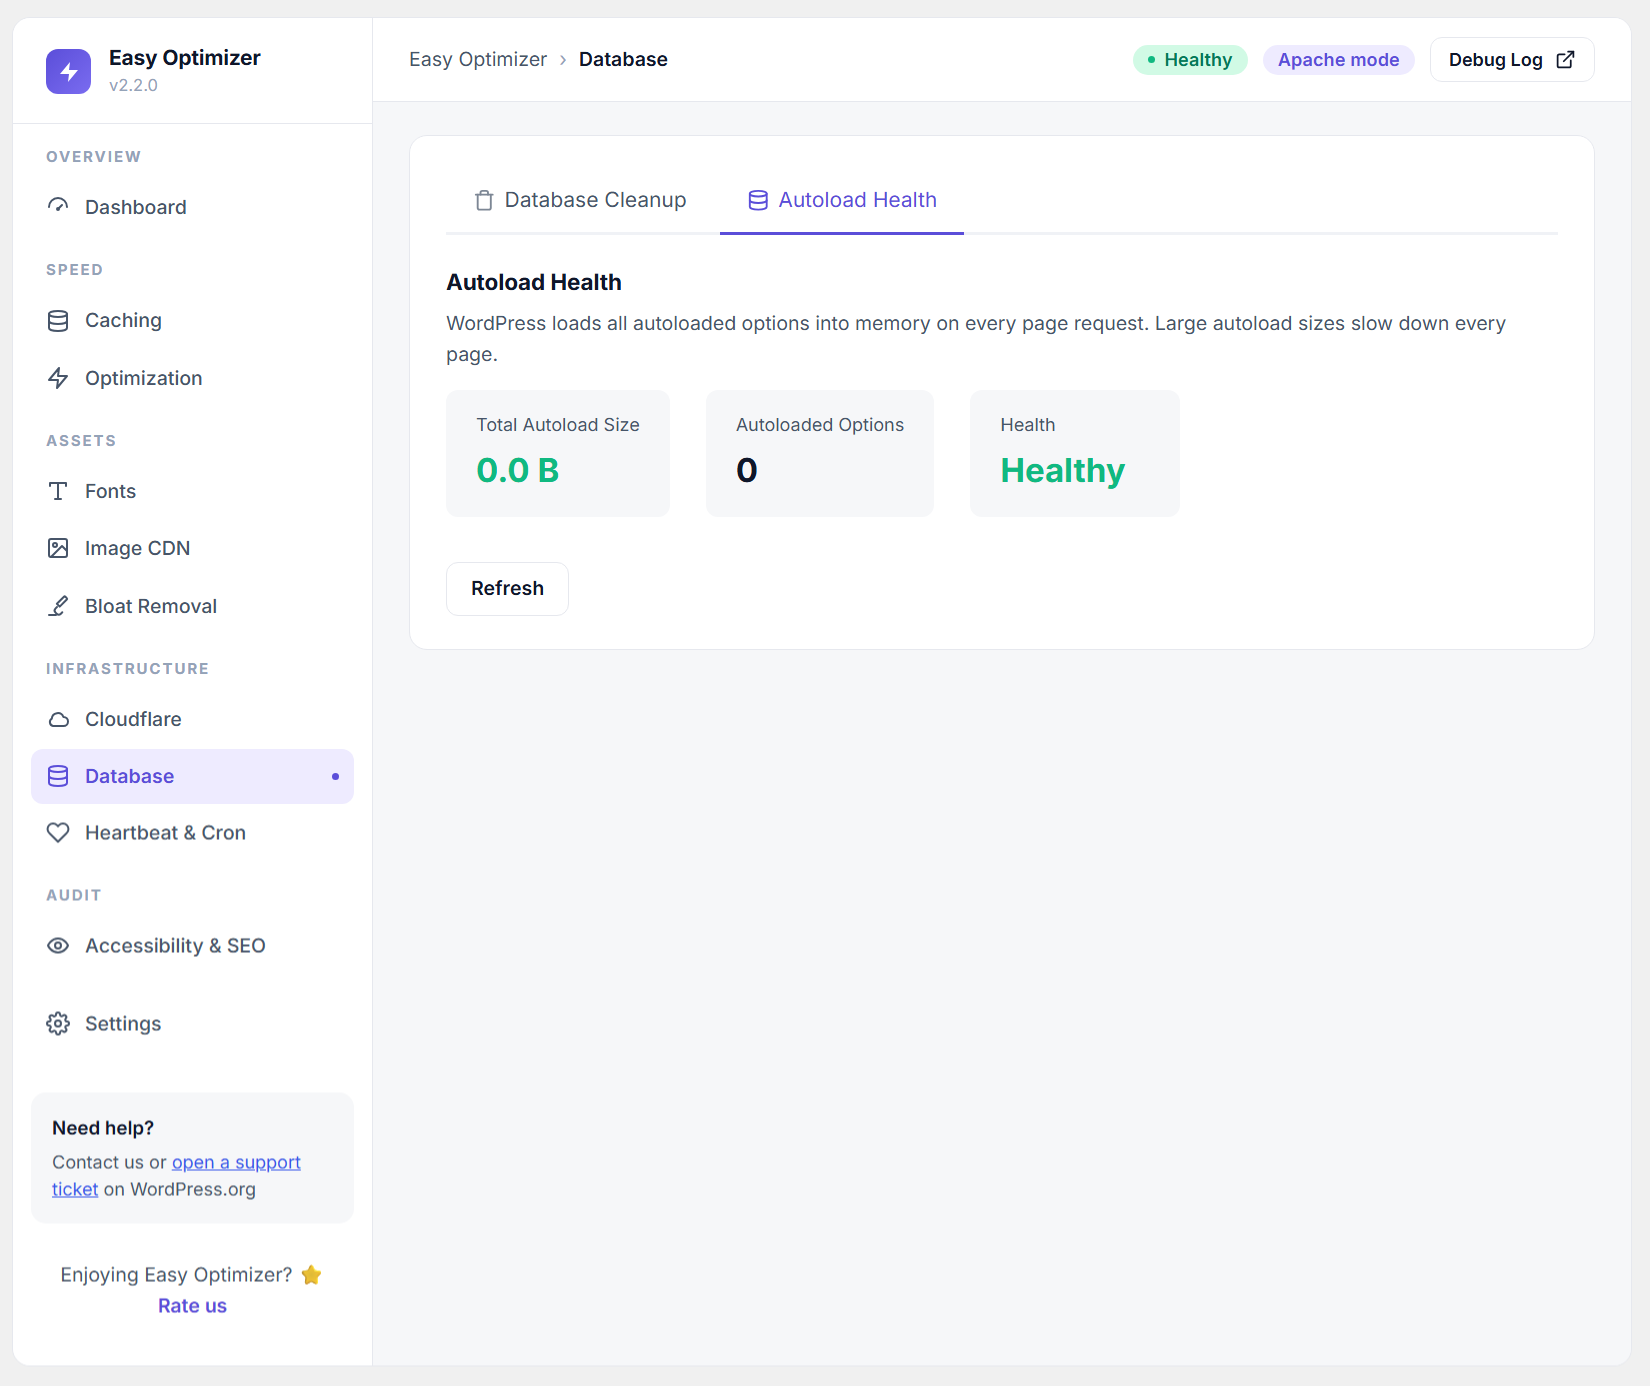Click the v2.2.0 version label
Screen dimensions: 1650x1386
(x=133, y=85)
